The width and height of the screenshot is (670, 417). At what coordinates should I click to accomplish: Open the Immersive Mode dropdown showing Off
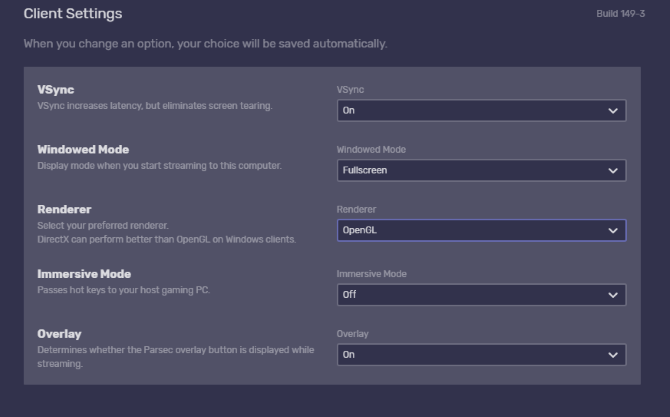click(481, 295)
